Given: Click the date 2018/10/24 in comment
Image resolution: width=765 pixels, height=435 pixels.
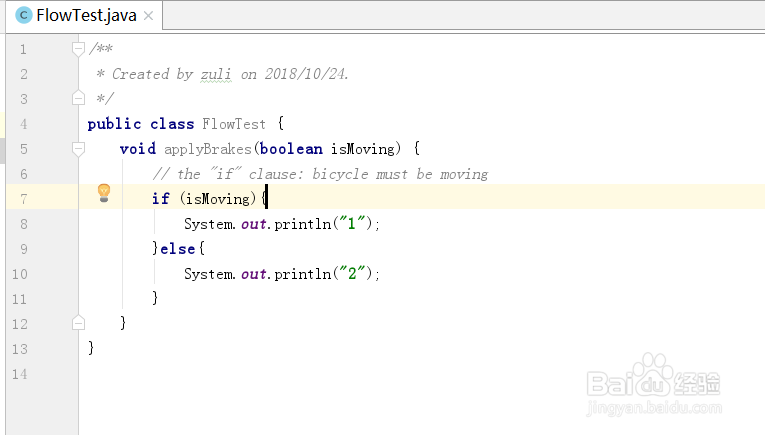Looking at the screenshot, I should [x=305, y=74].
